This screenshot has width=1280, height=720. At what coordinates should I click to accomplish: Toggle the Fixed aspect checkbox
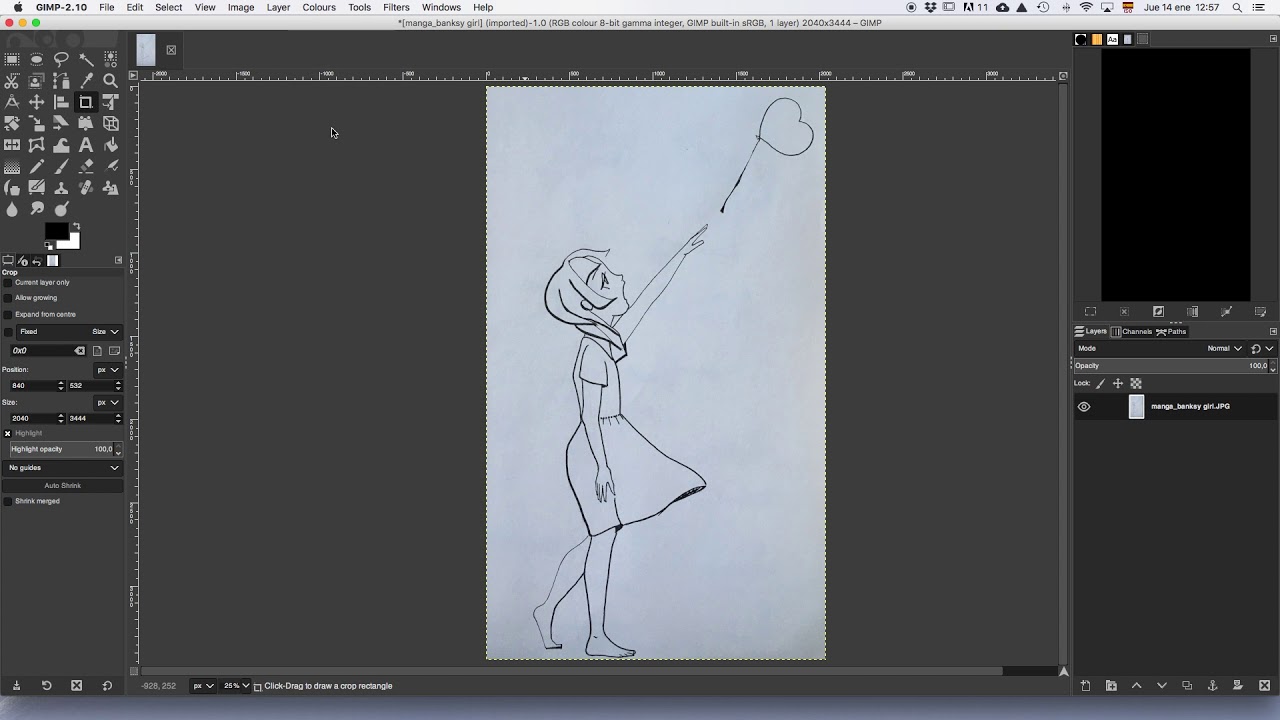click(9, 332)
